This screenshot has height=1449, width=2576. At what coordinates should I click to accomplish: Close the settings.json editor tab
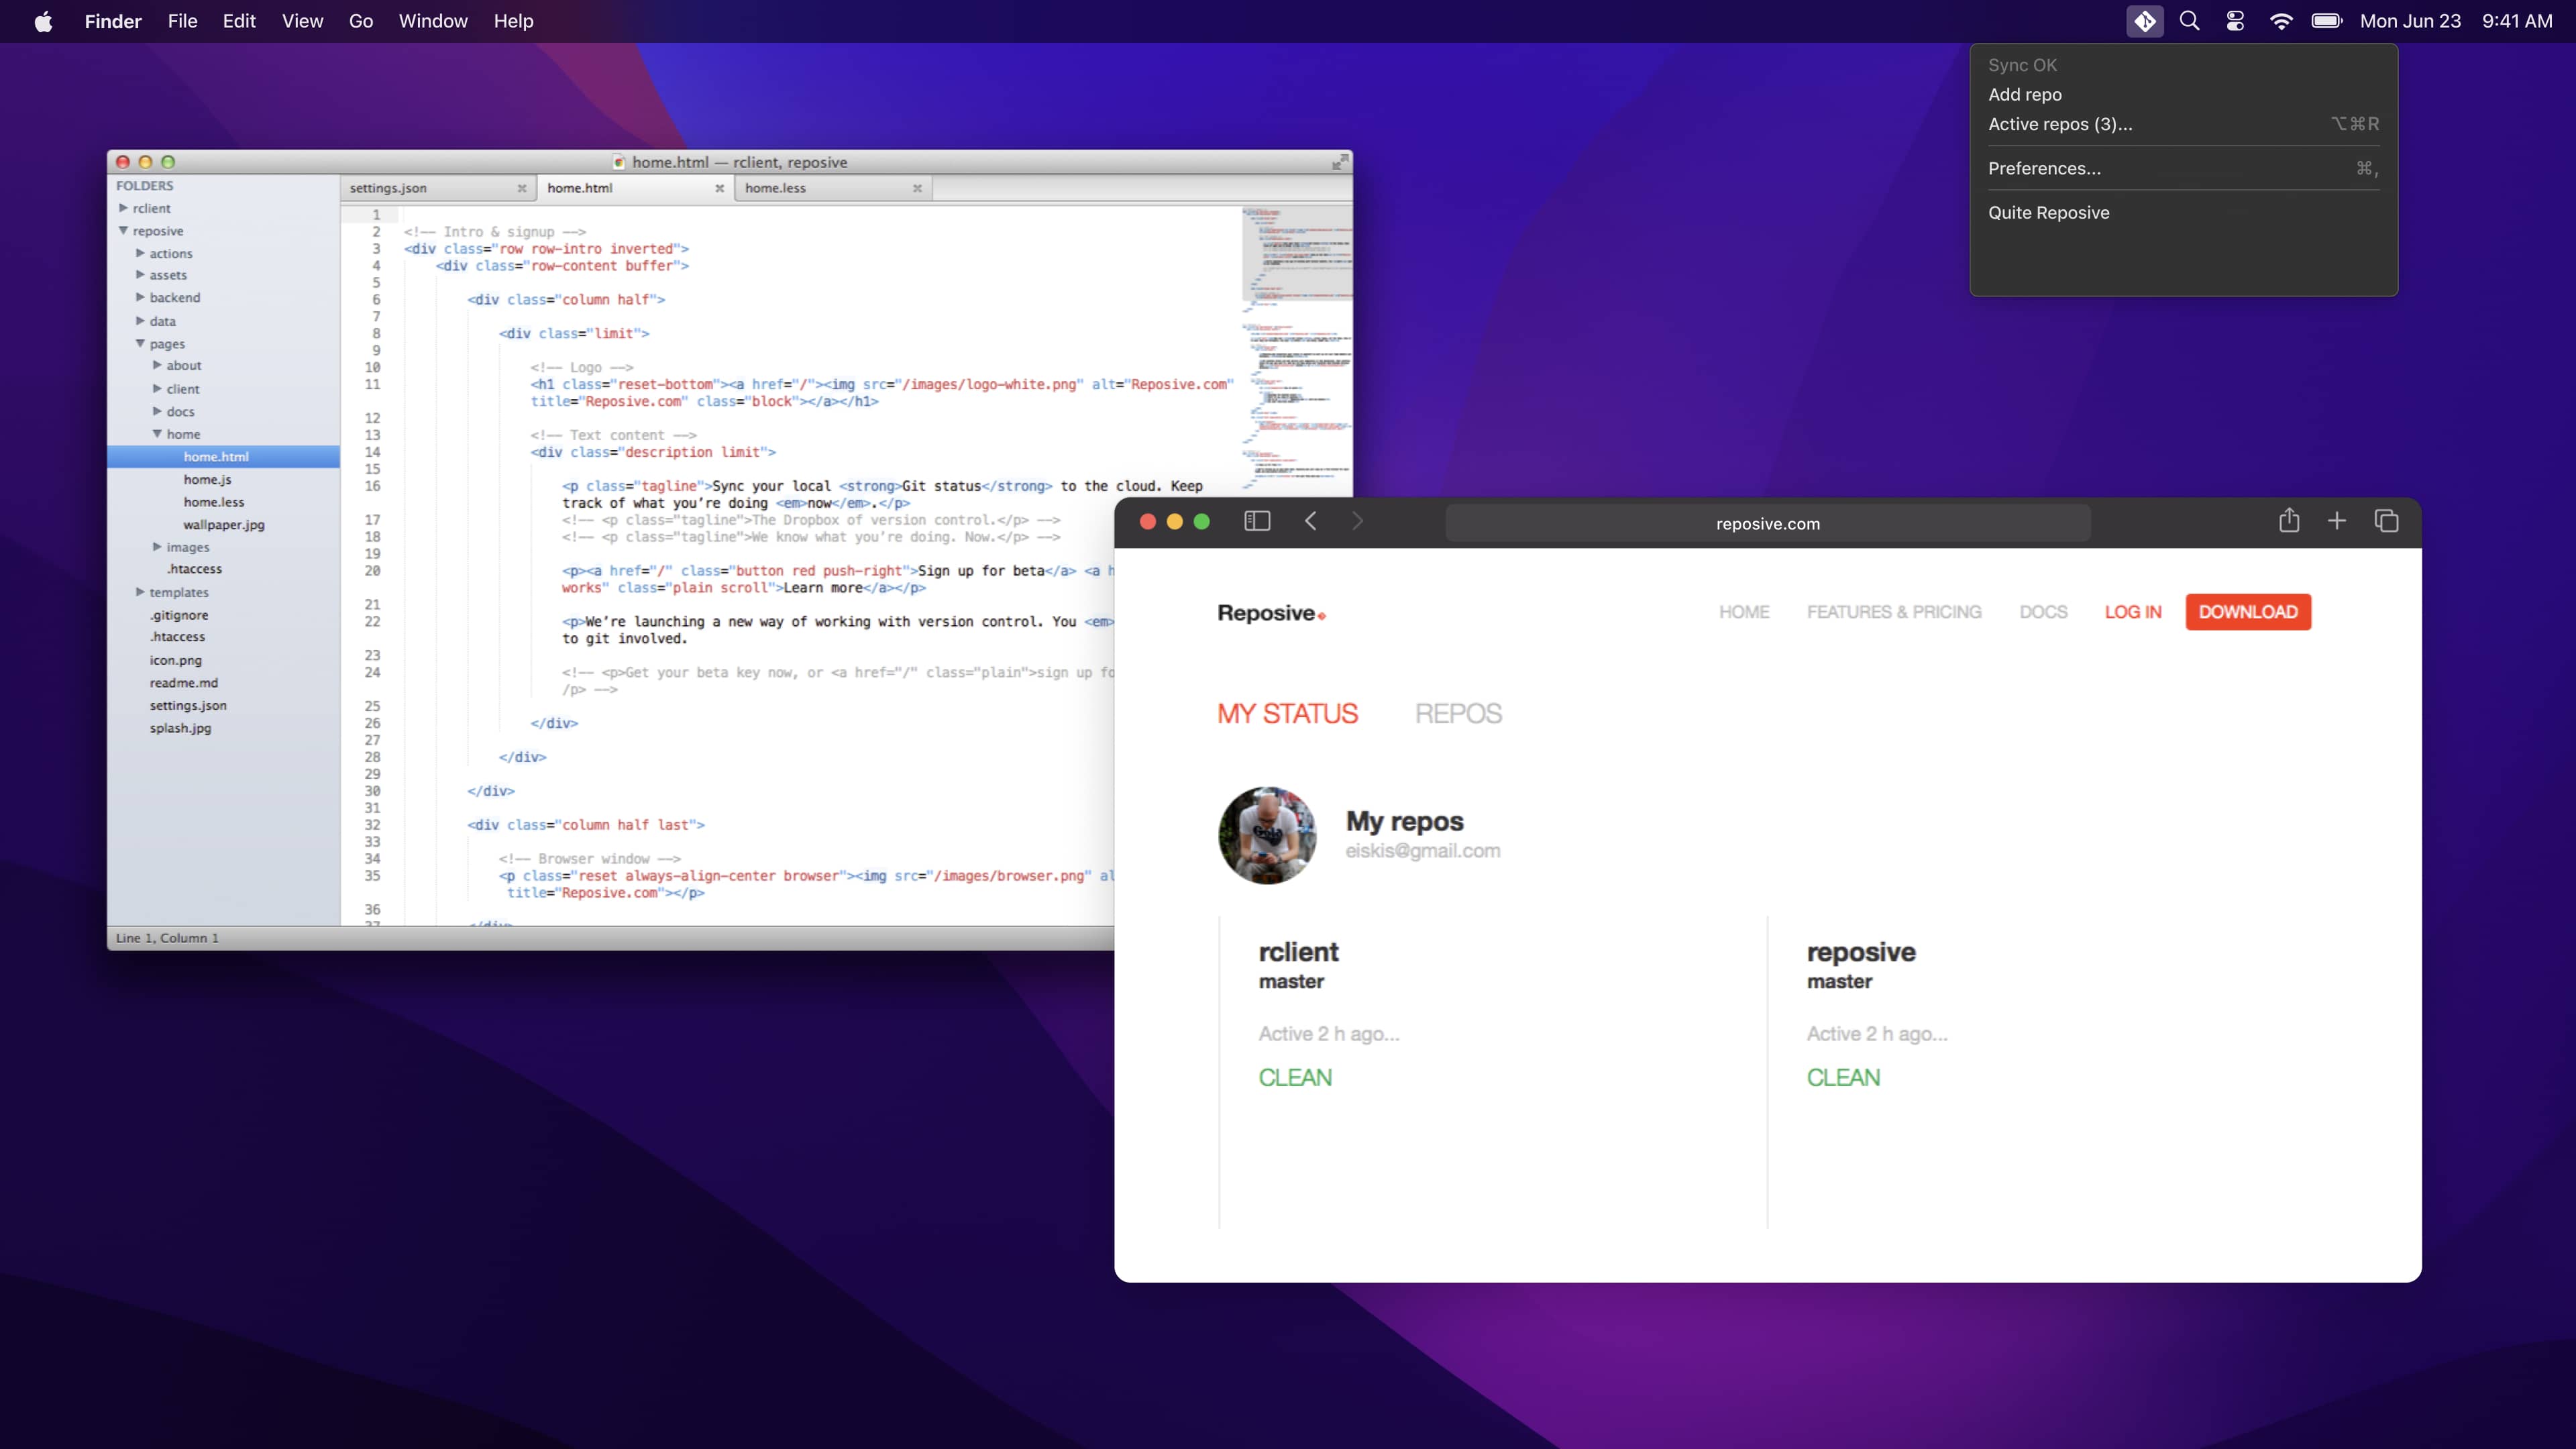521,188
